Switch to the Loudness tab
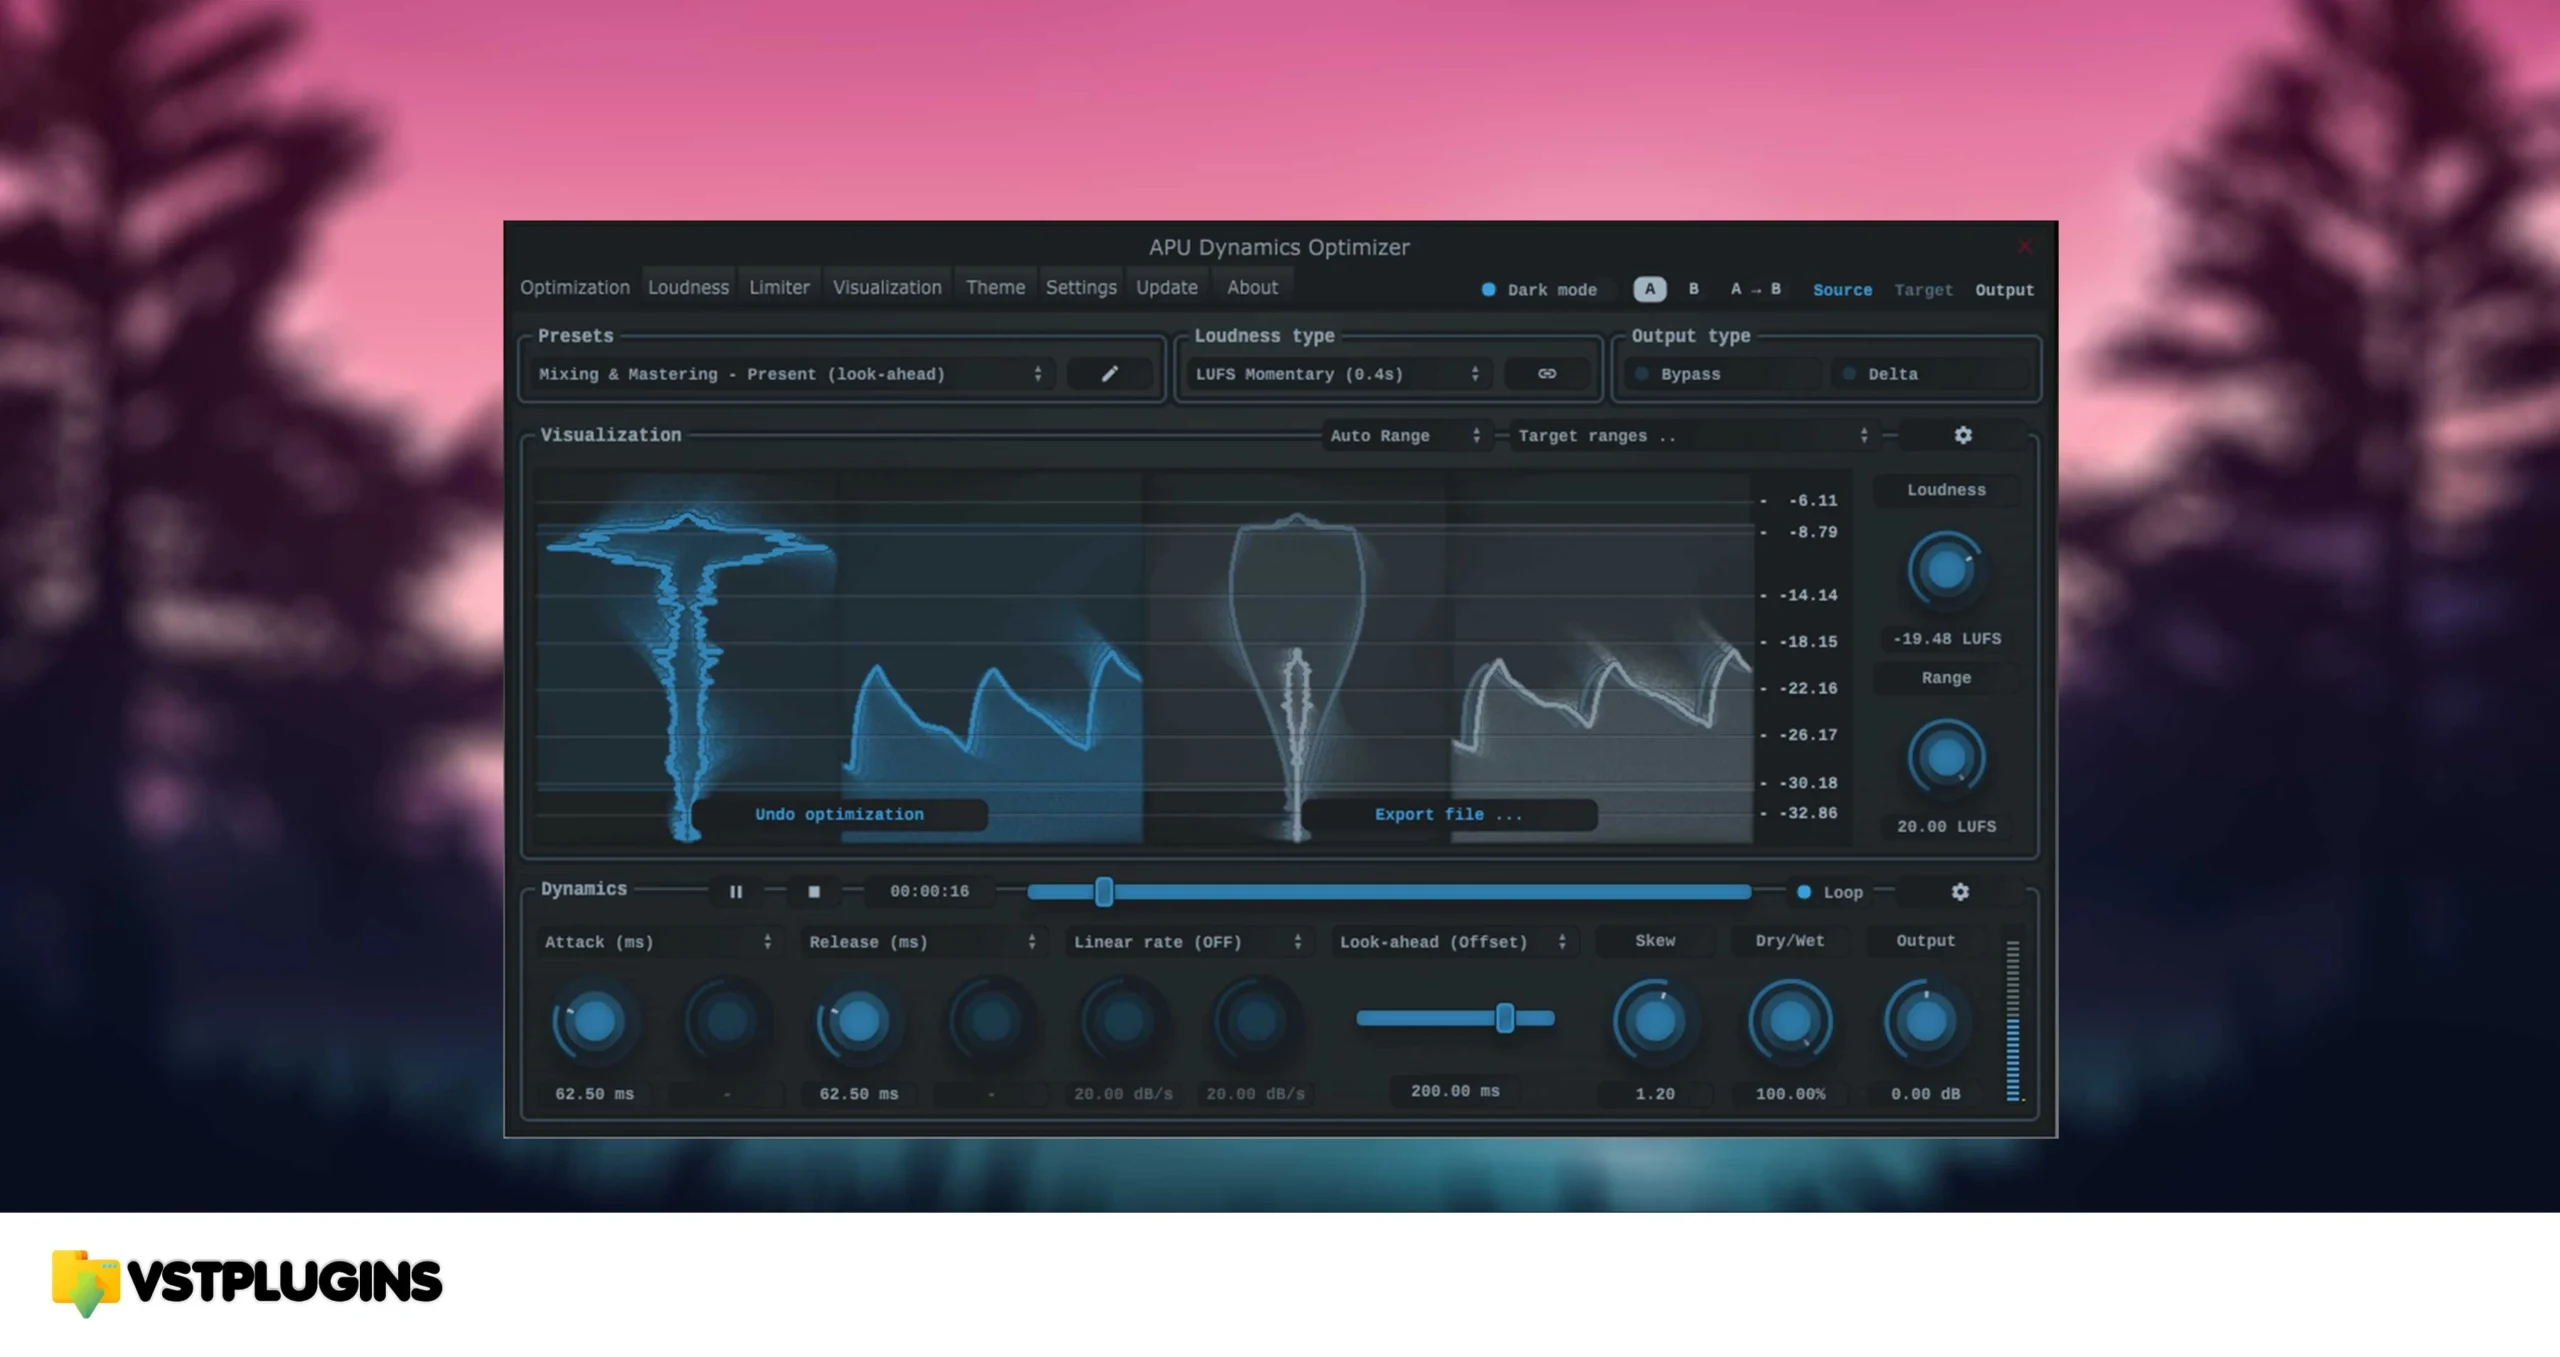2560x1357 pixels. tap(688, 288)
